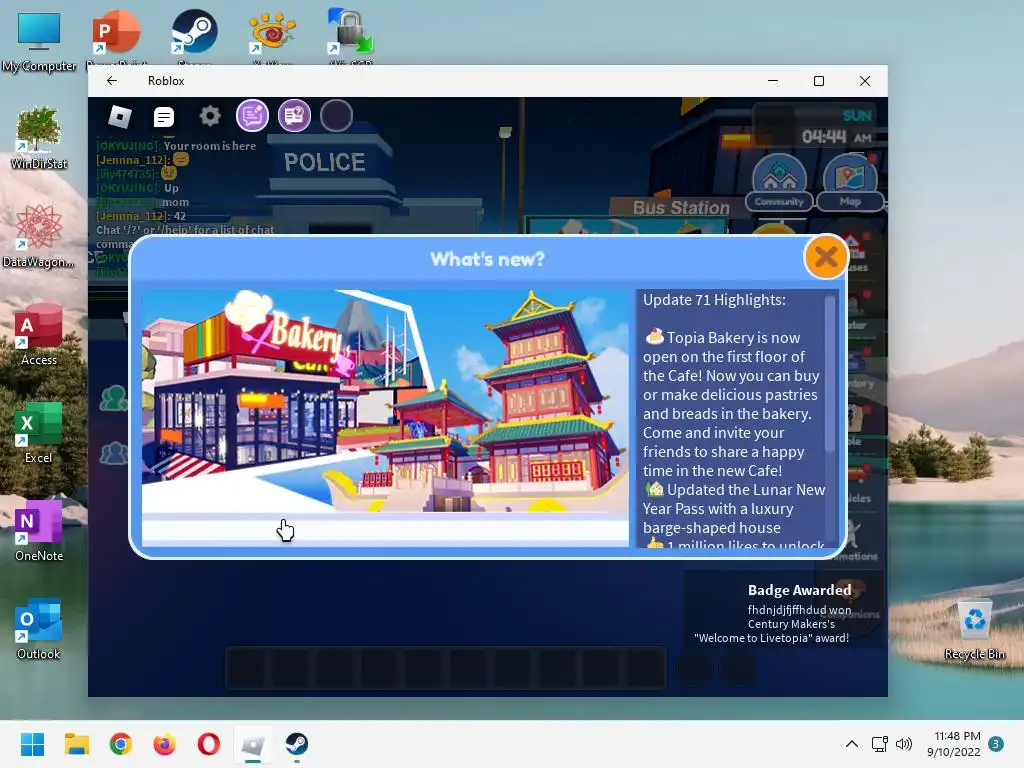1024x768 pixels.
Task: Open the Outlook desktop shortcut
Action: (x=39, y=628)
